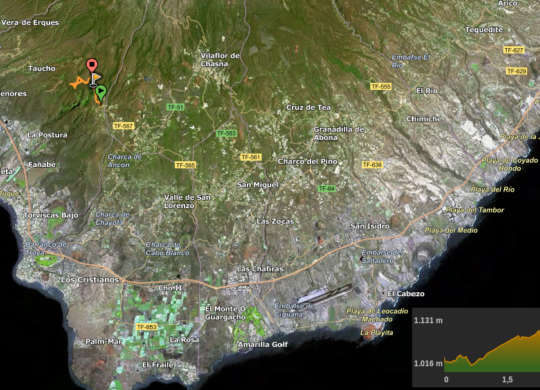Click the Playa de Leocadio Machado label
The image size is (540, 390).
377,315
